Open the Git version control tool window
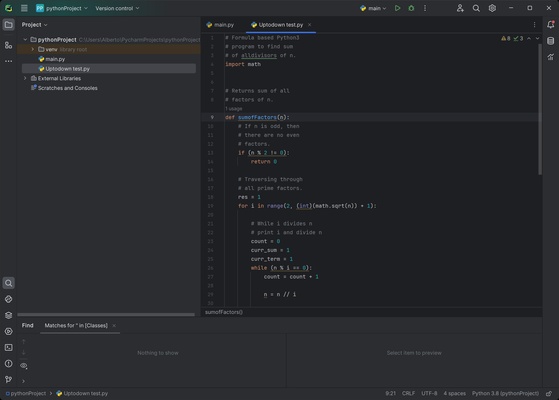 (x=9, y=379)
